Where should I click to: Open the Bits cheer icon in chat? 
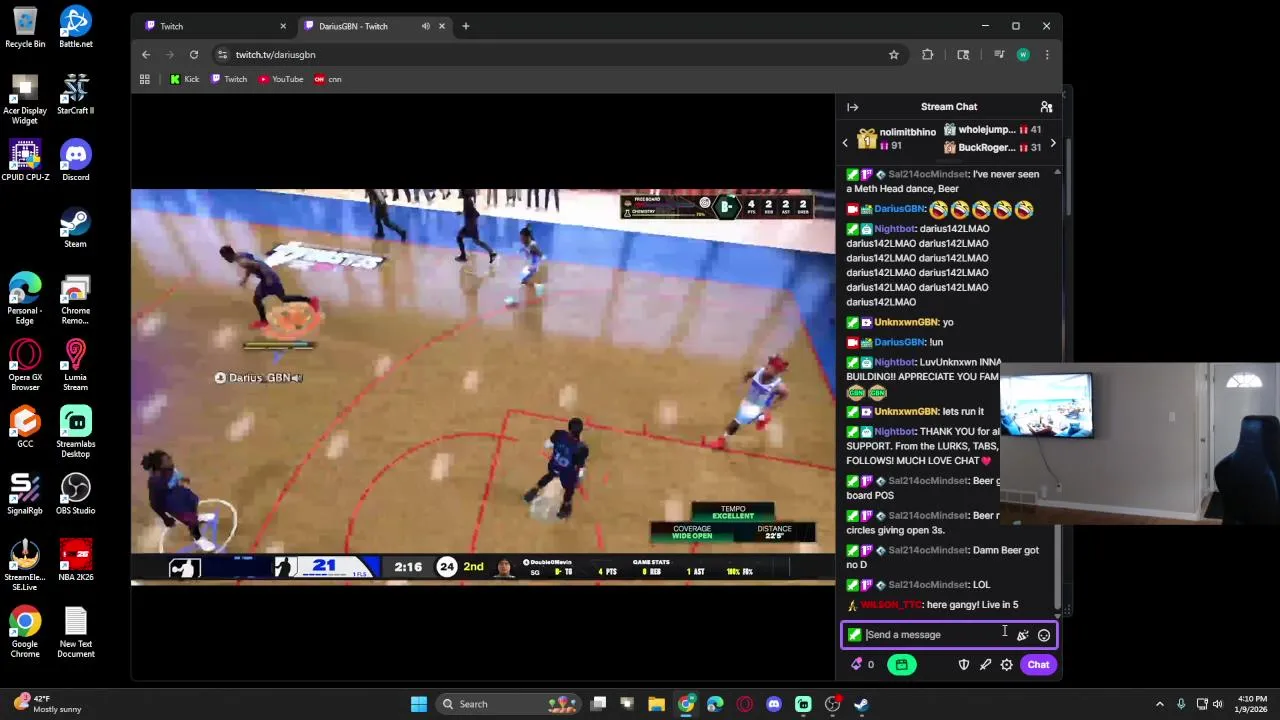(x=1022, y=635)
